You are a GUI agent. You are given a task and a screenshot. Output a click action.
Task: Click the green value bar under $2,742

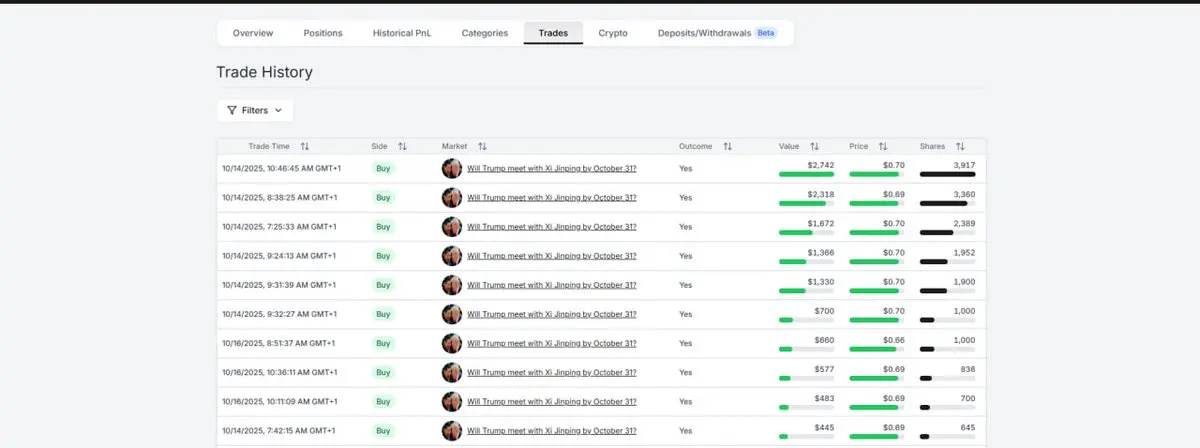click(806, 174)
